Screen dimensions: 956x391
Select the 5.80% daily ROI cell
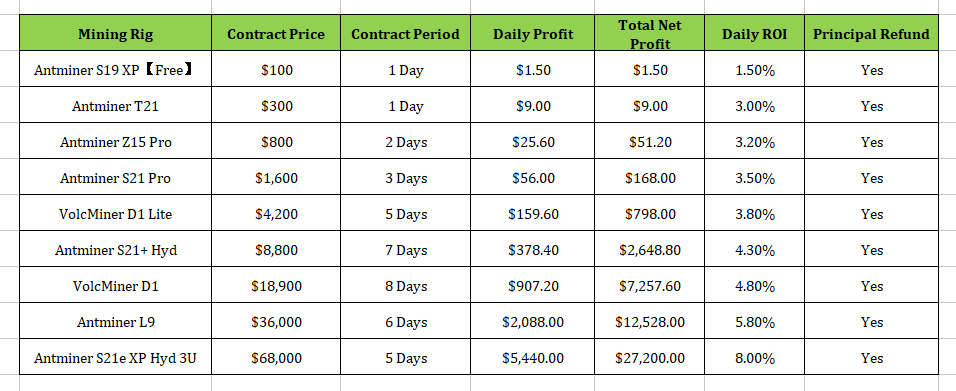(x=754, y=321)
